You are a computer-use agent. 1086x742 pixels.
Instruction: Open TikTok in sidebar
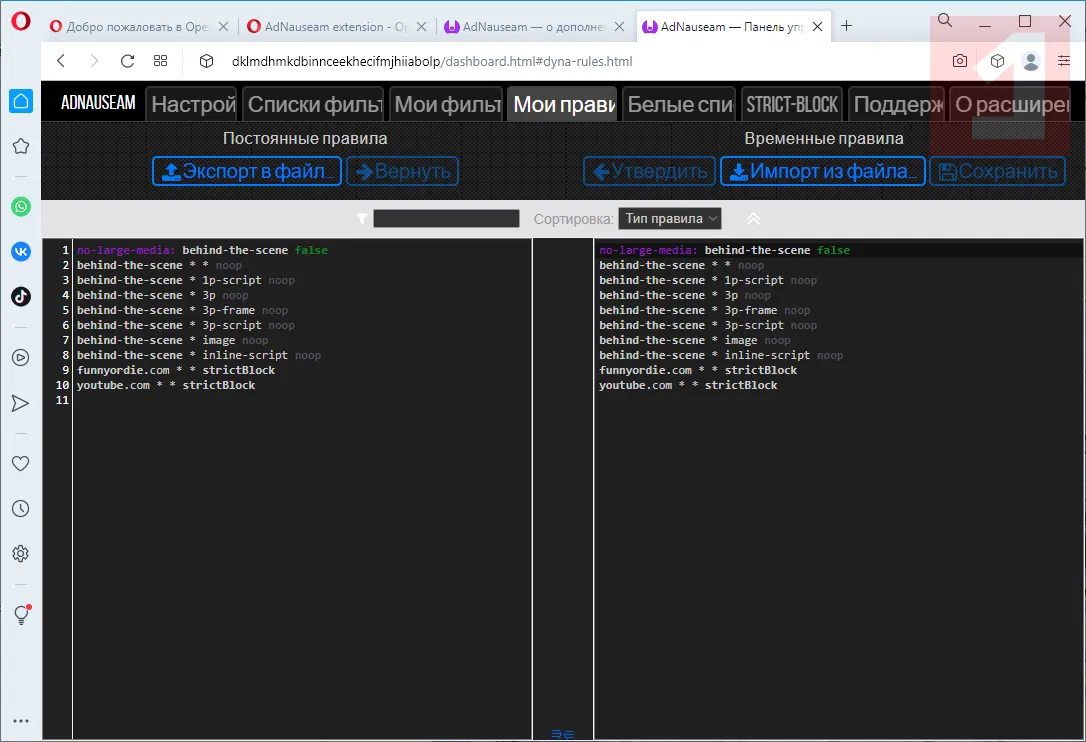pyautogui.click(x=21, y=297)
